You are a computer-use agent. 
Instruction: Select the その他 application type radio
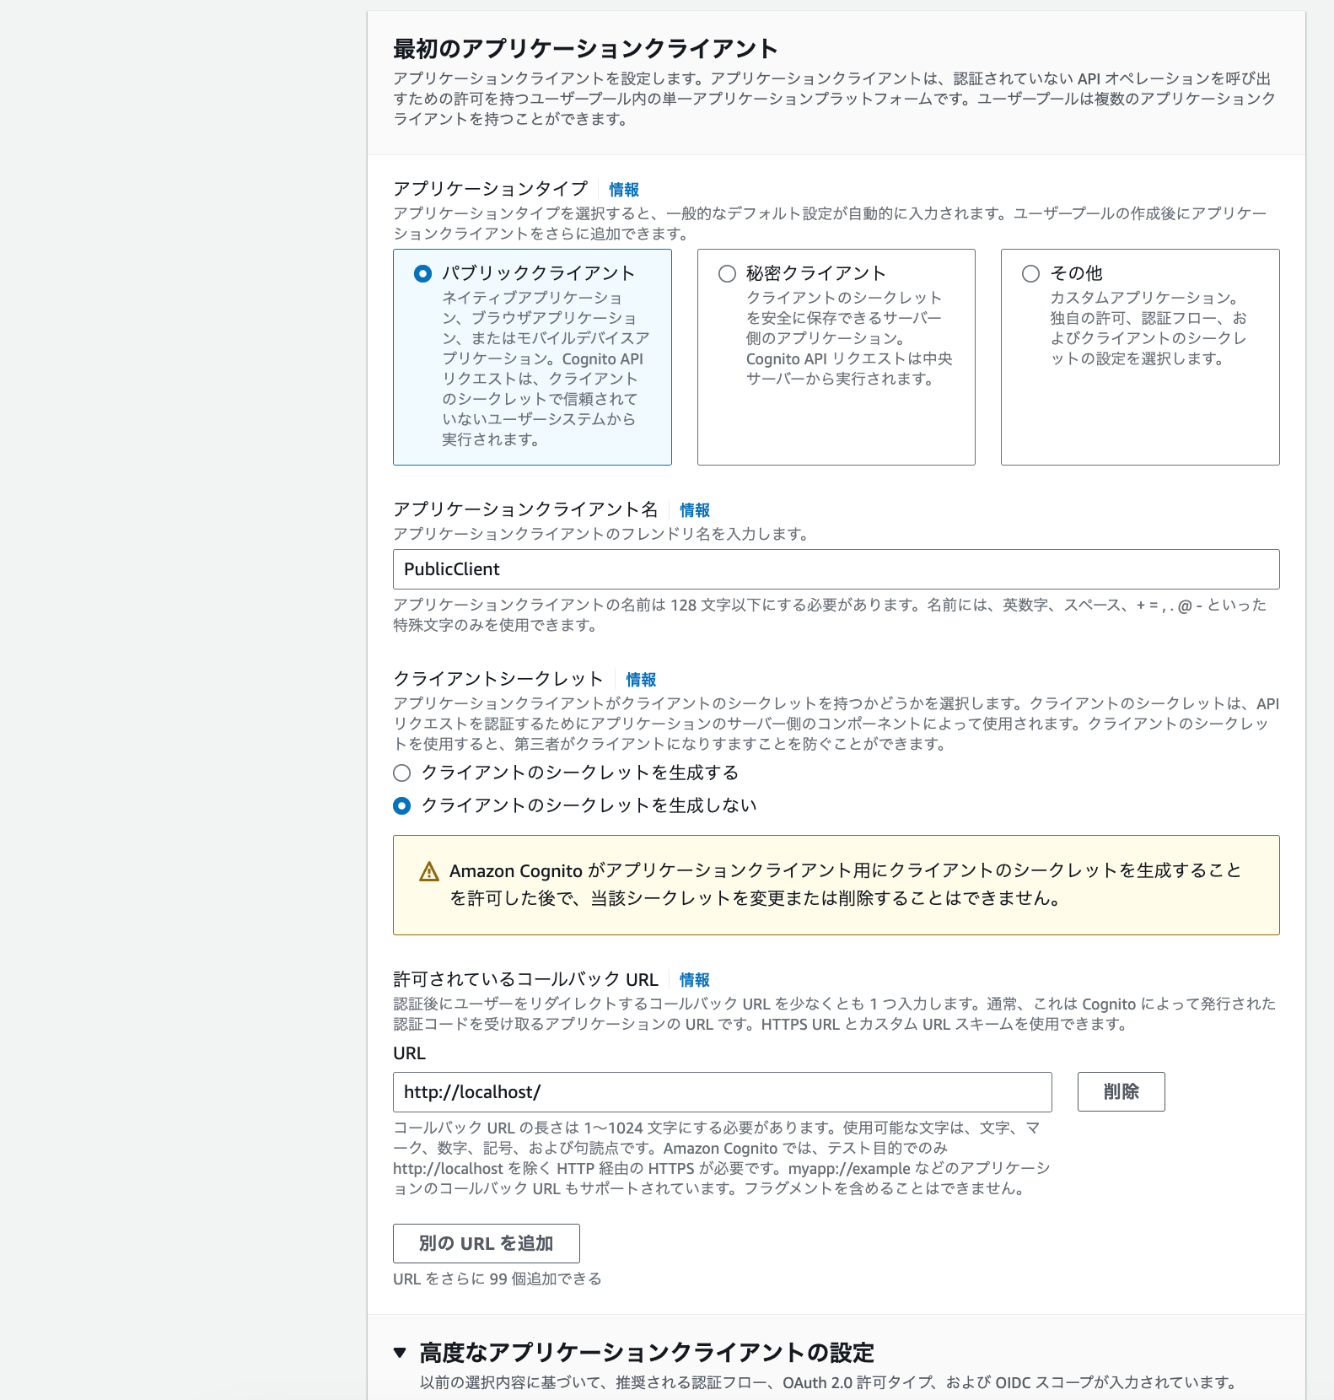pos(1031,273)
